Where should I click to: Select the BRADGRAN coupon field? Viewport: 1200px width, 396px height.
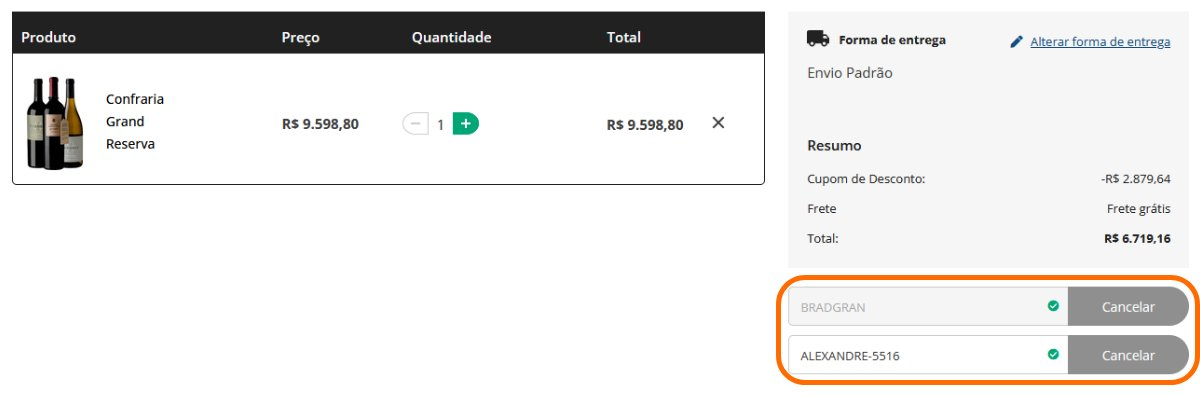click(x=928, y=307)
